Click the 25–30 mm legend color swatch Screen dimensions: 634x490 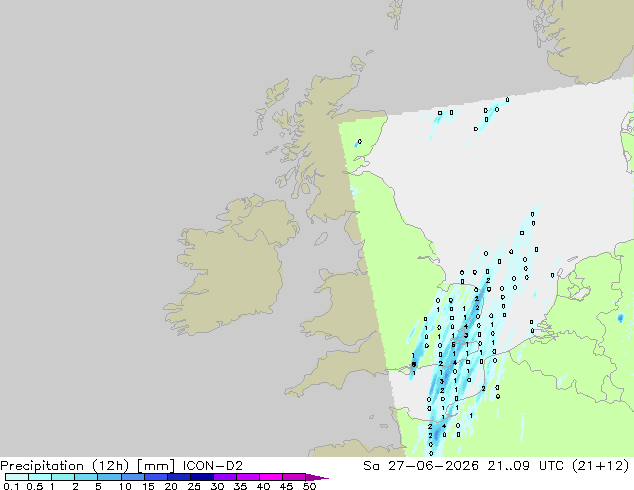point(202,477)
